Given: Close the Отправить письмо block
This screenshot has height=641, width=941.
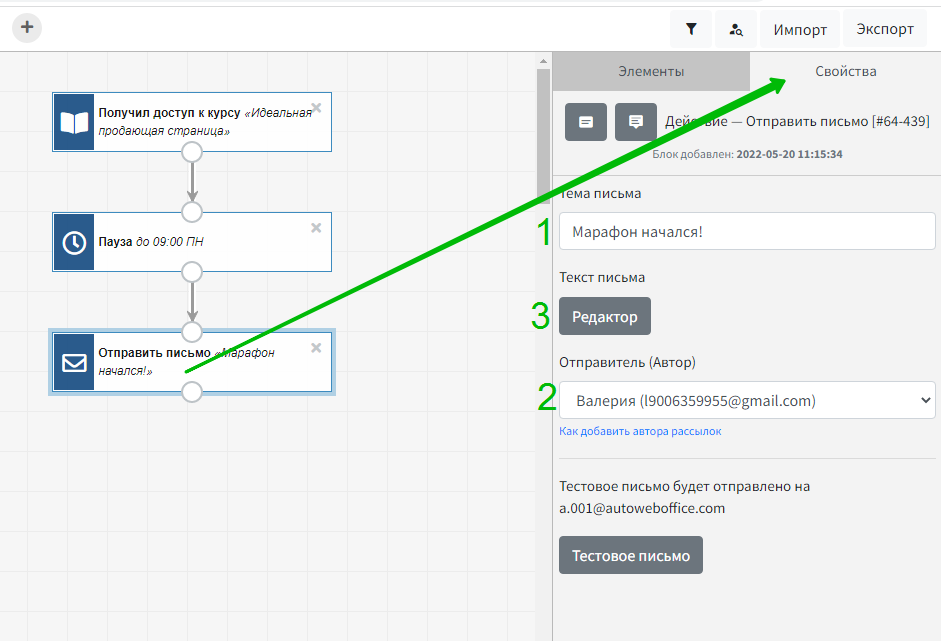Looking at the screenshot, I should tap(316, 348).
